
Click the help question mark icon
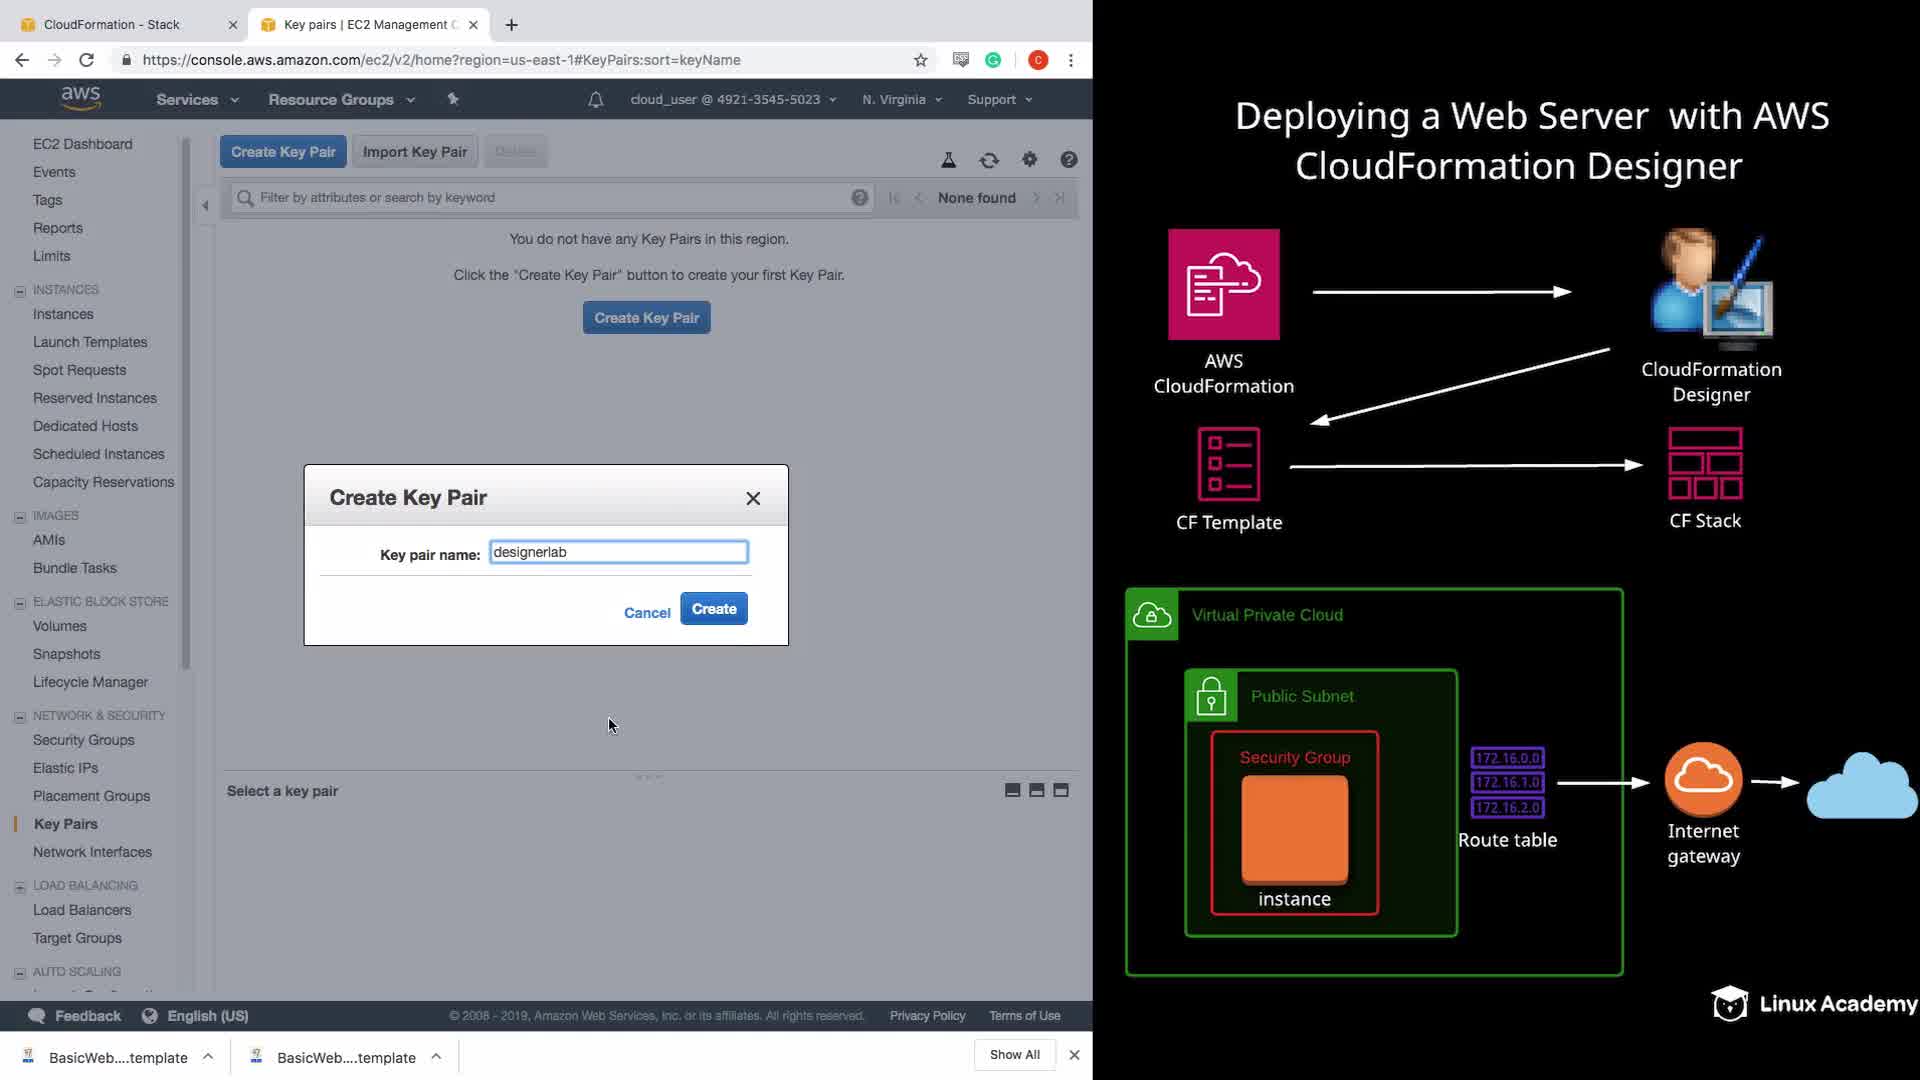pyautogui.click(x=1068, y=160)
